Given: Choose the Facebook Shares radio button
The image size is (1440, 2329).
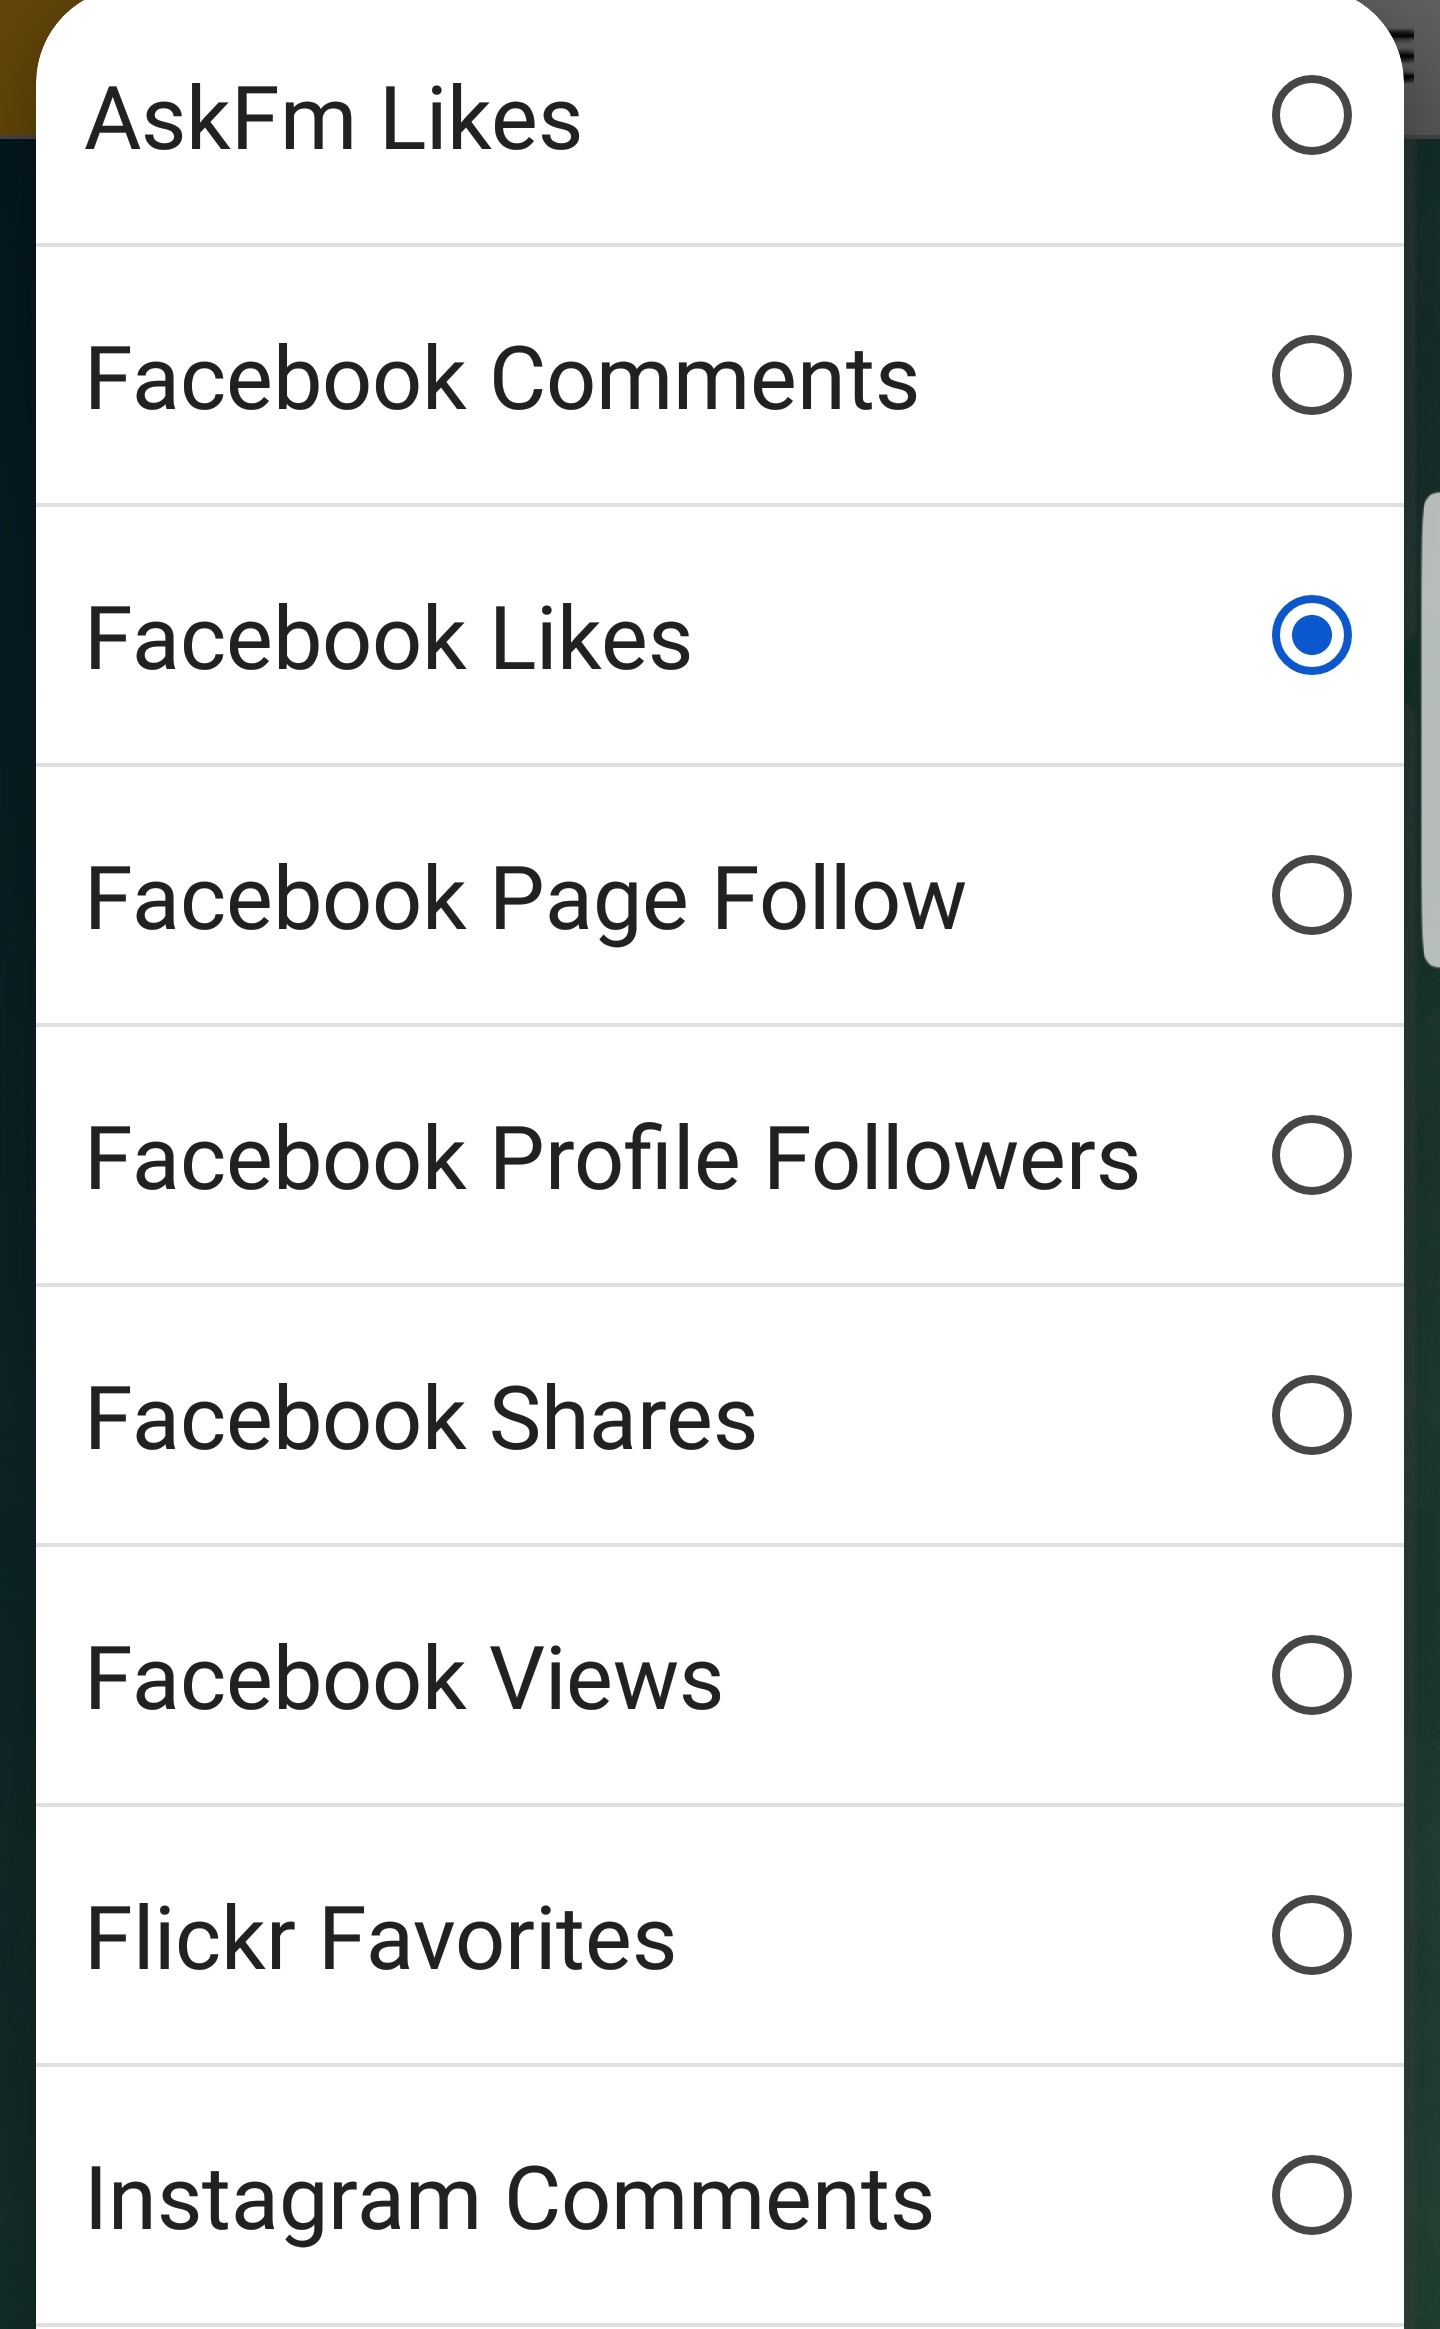Looking at the screenshot, I should pyautogui.click(x=1311, y=1415).
